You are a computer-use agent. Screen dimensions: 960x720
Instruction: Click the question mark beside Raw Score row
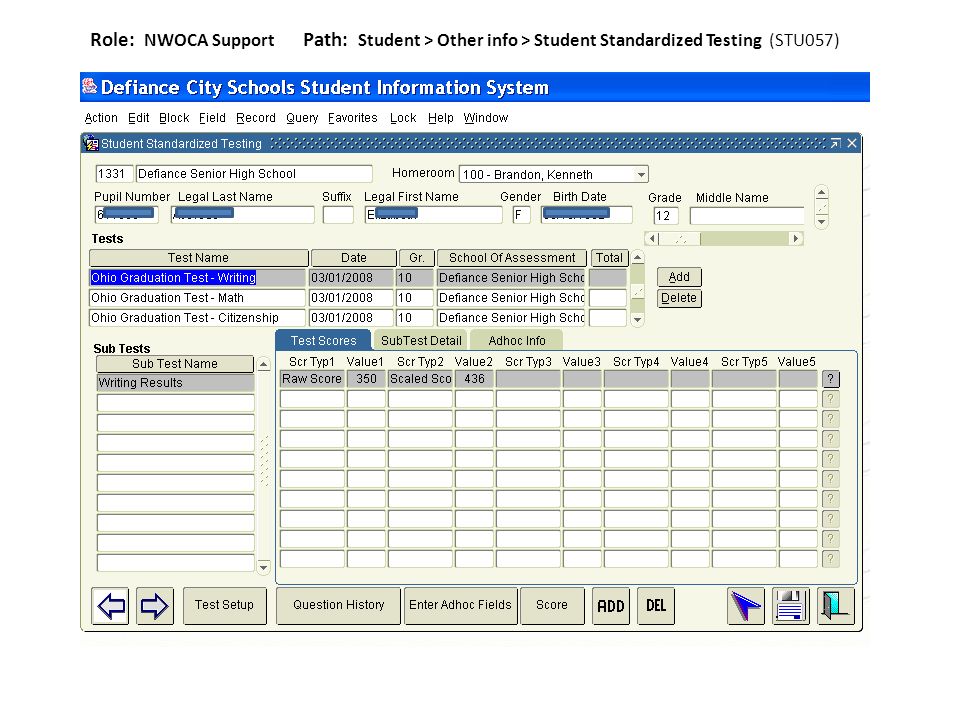830,379
